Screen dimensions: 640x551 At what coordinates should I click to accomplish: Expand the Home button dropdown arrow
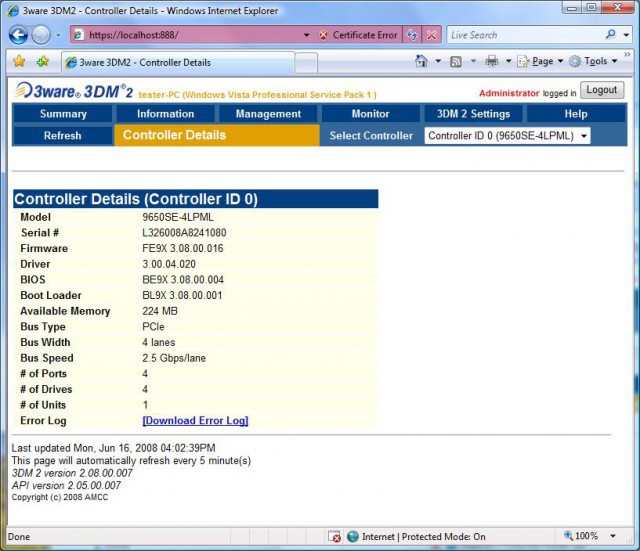pos(438,61)
